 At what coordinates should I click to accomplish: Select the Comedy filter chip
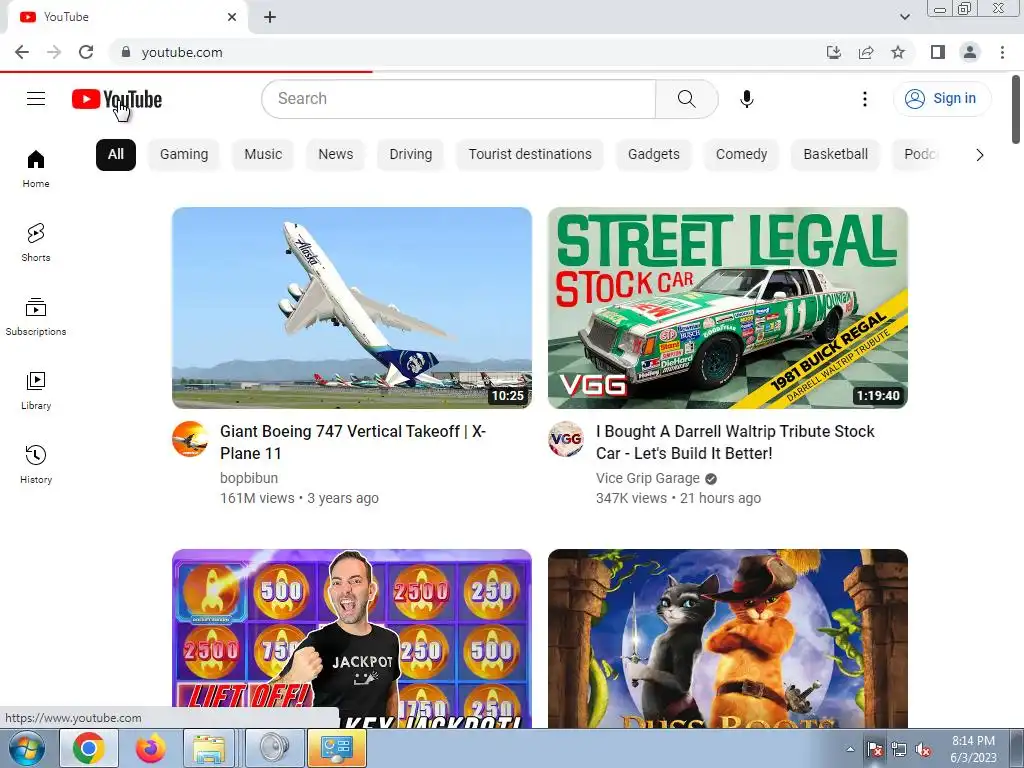(741, 155)
